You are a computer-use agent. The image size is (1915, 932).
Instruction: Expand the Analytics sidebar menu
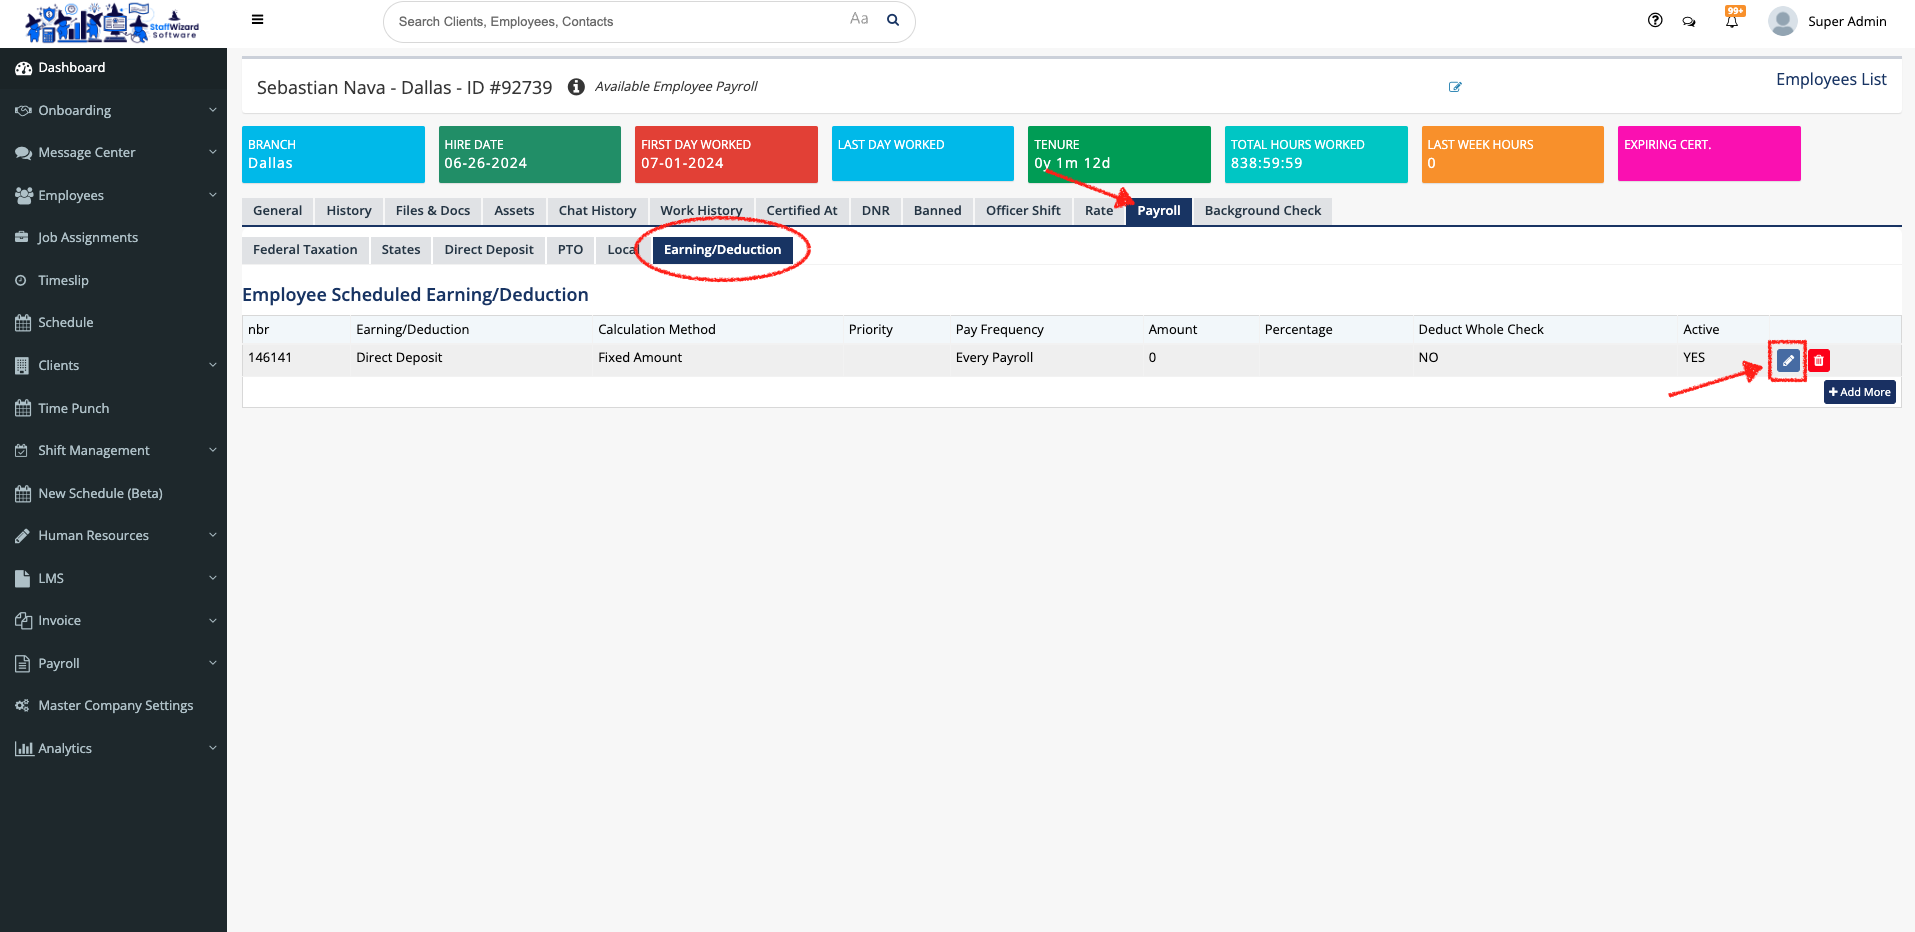tap(113, 748)
